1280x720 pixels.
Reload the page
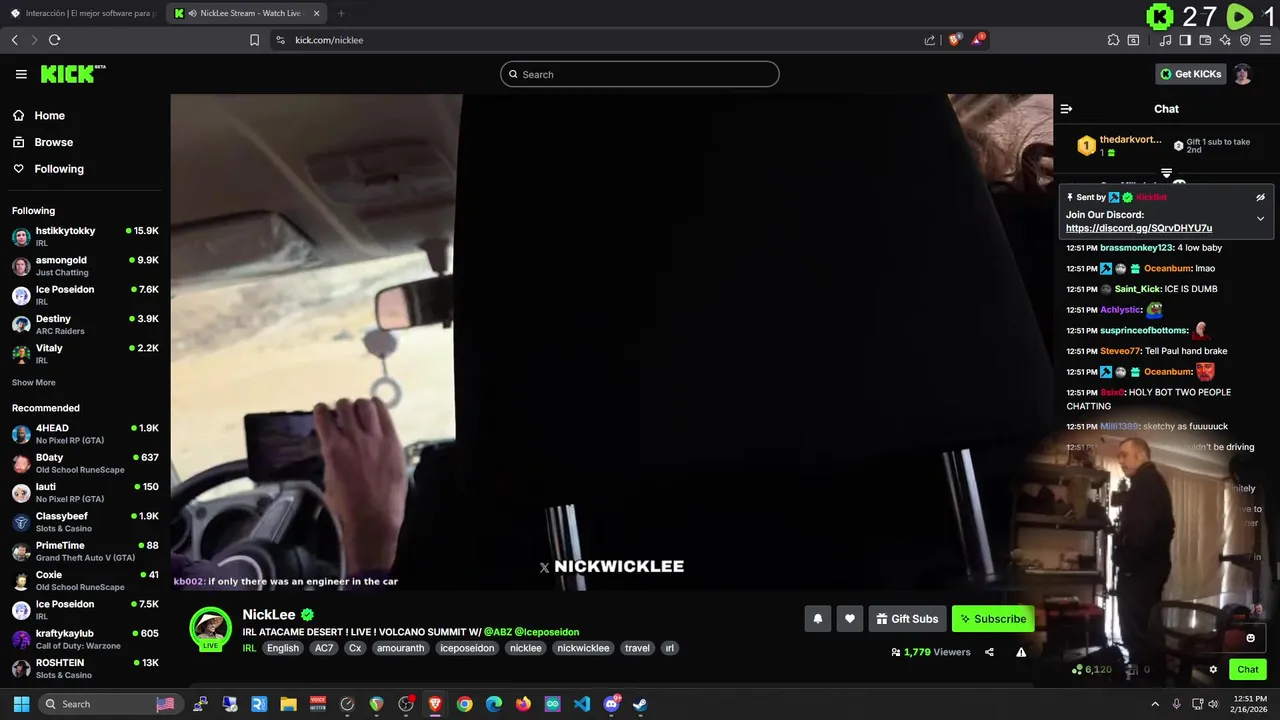[54, 40]
